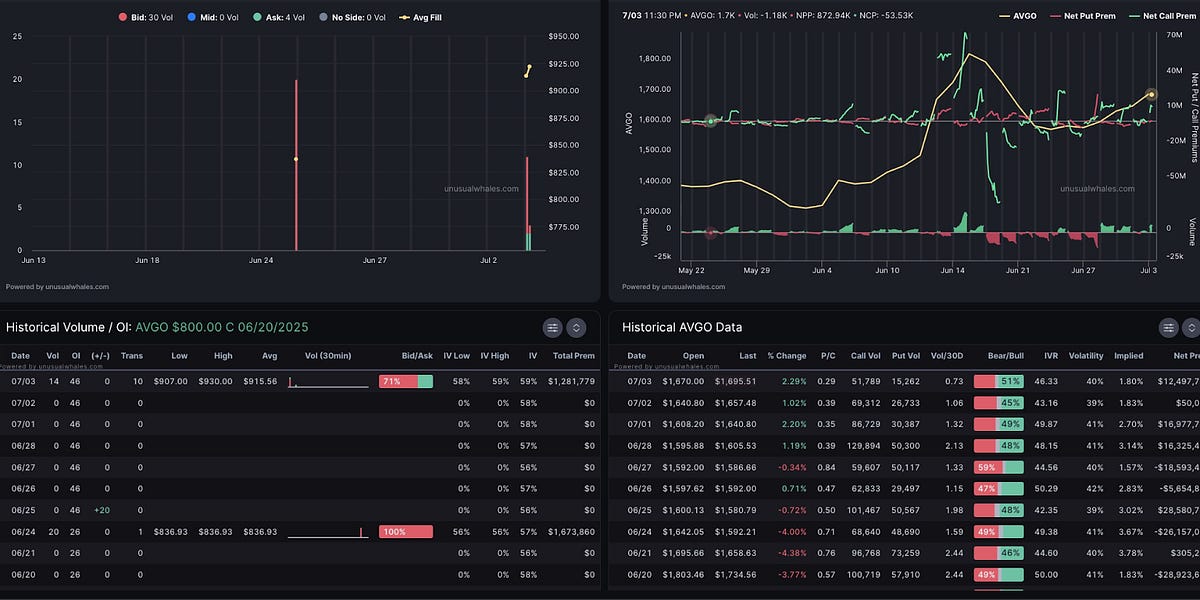Open column settings on Historical AVGO Data panel
Screen dimensions: 1200x600
tap(1168, 327)
